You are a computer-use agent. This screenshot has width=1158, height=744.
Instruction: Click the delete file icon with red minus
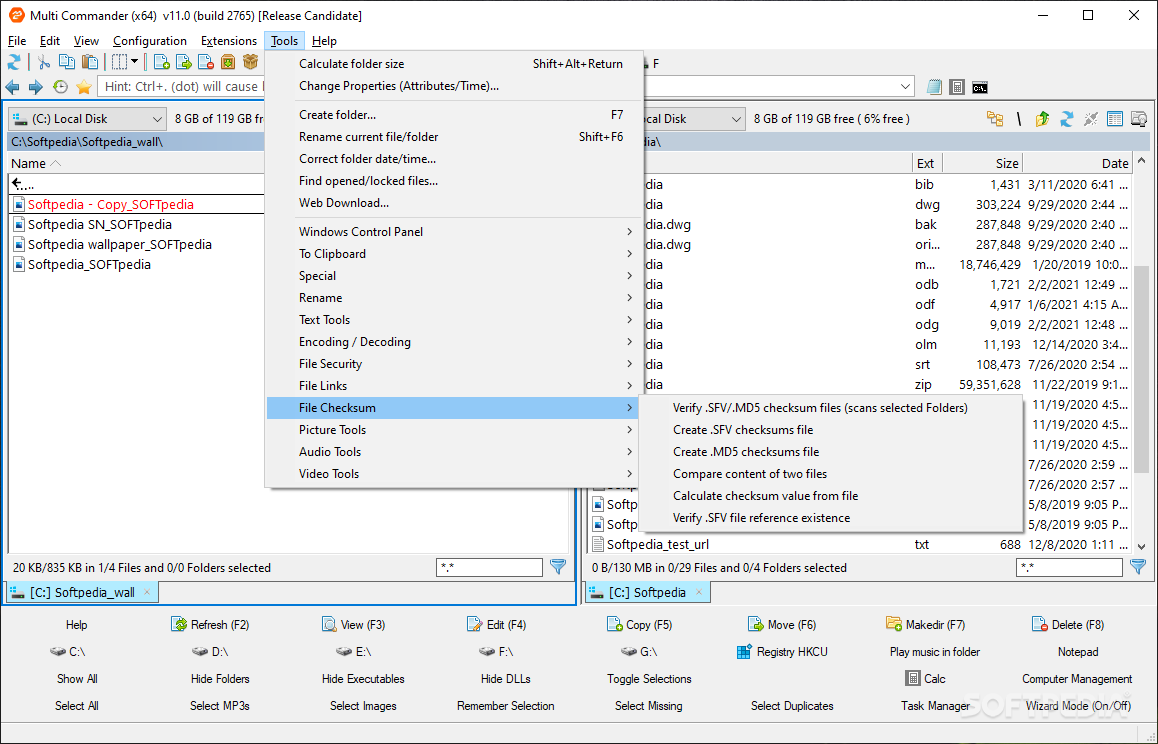point(206,63)
